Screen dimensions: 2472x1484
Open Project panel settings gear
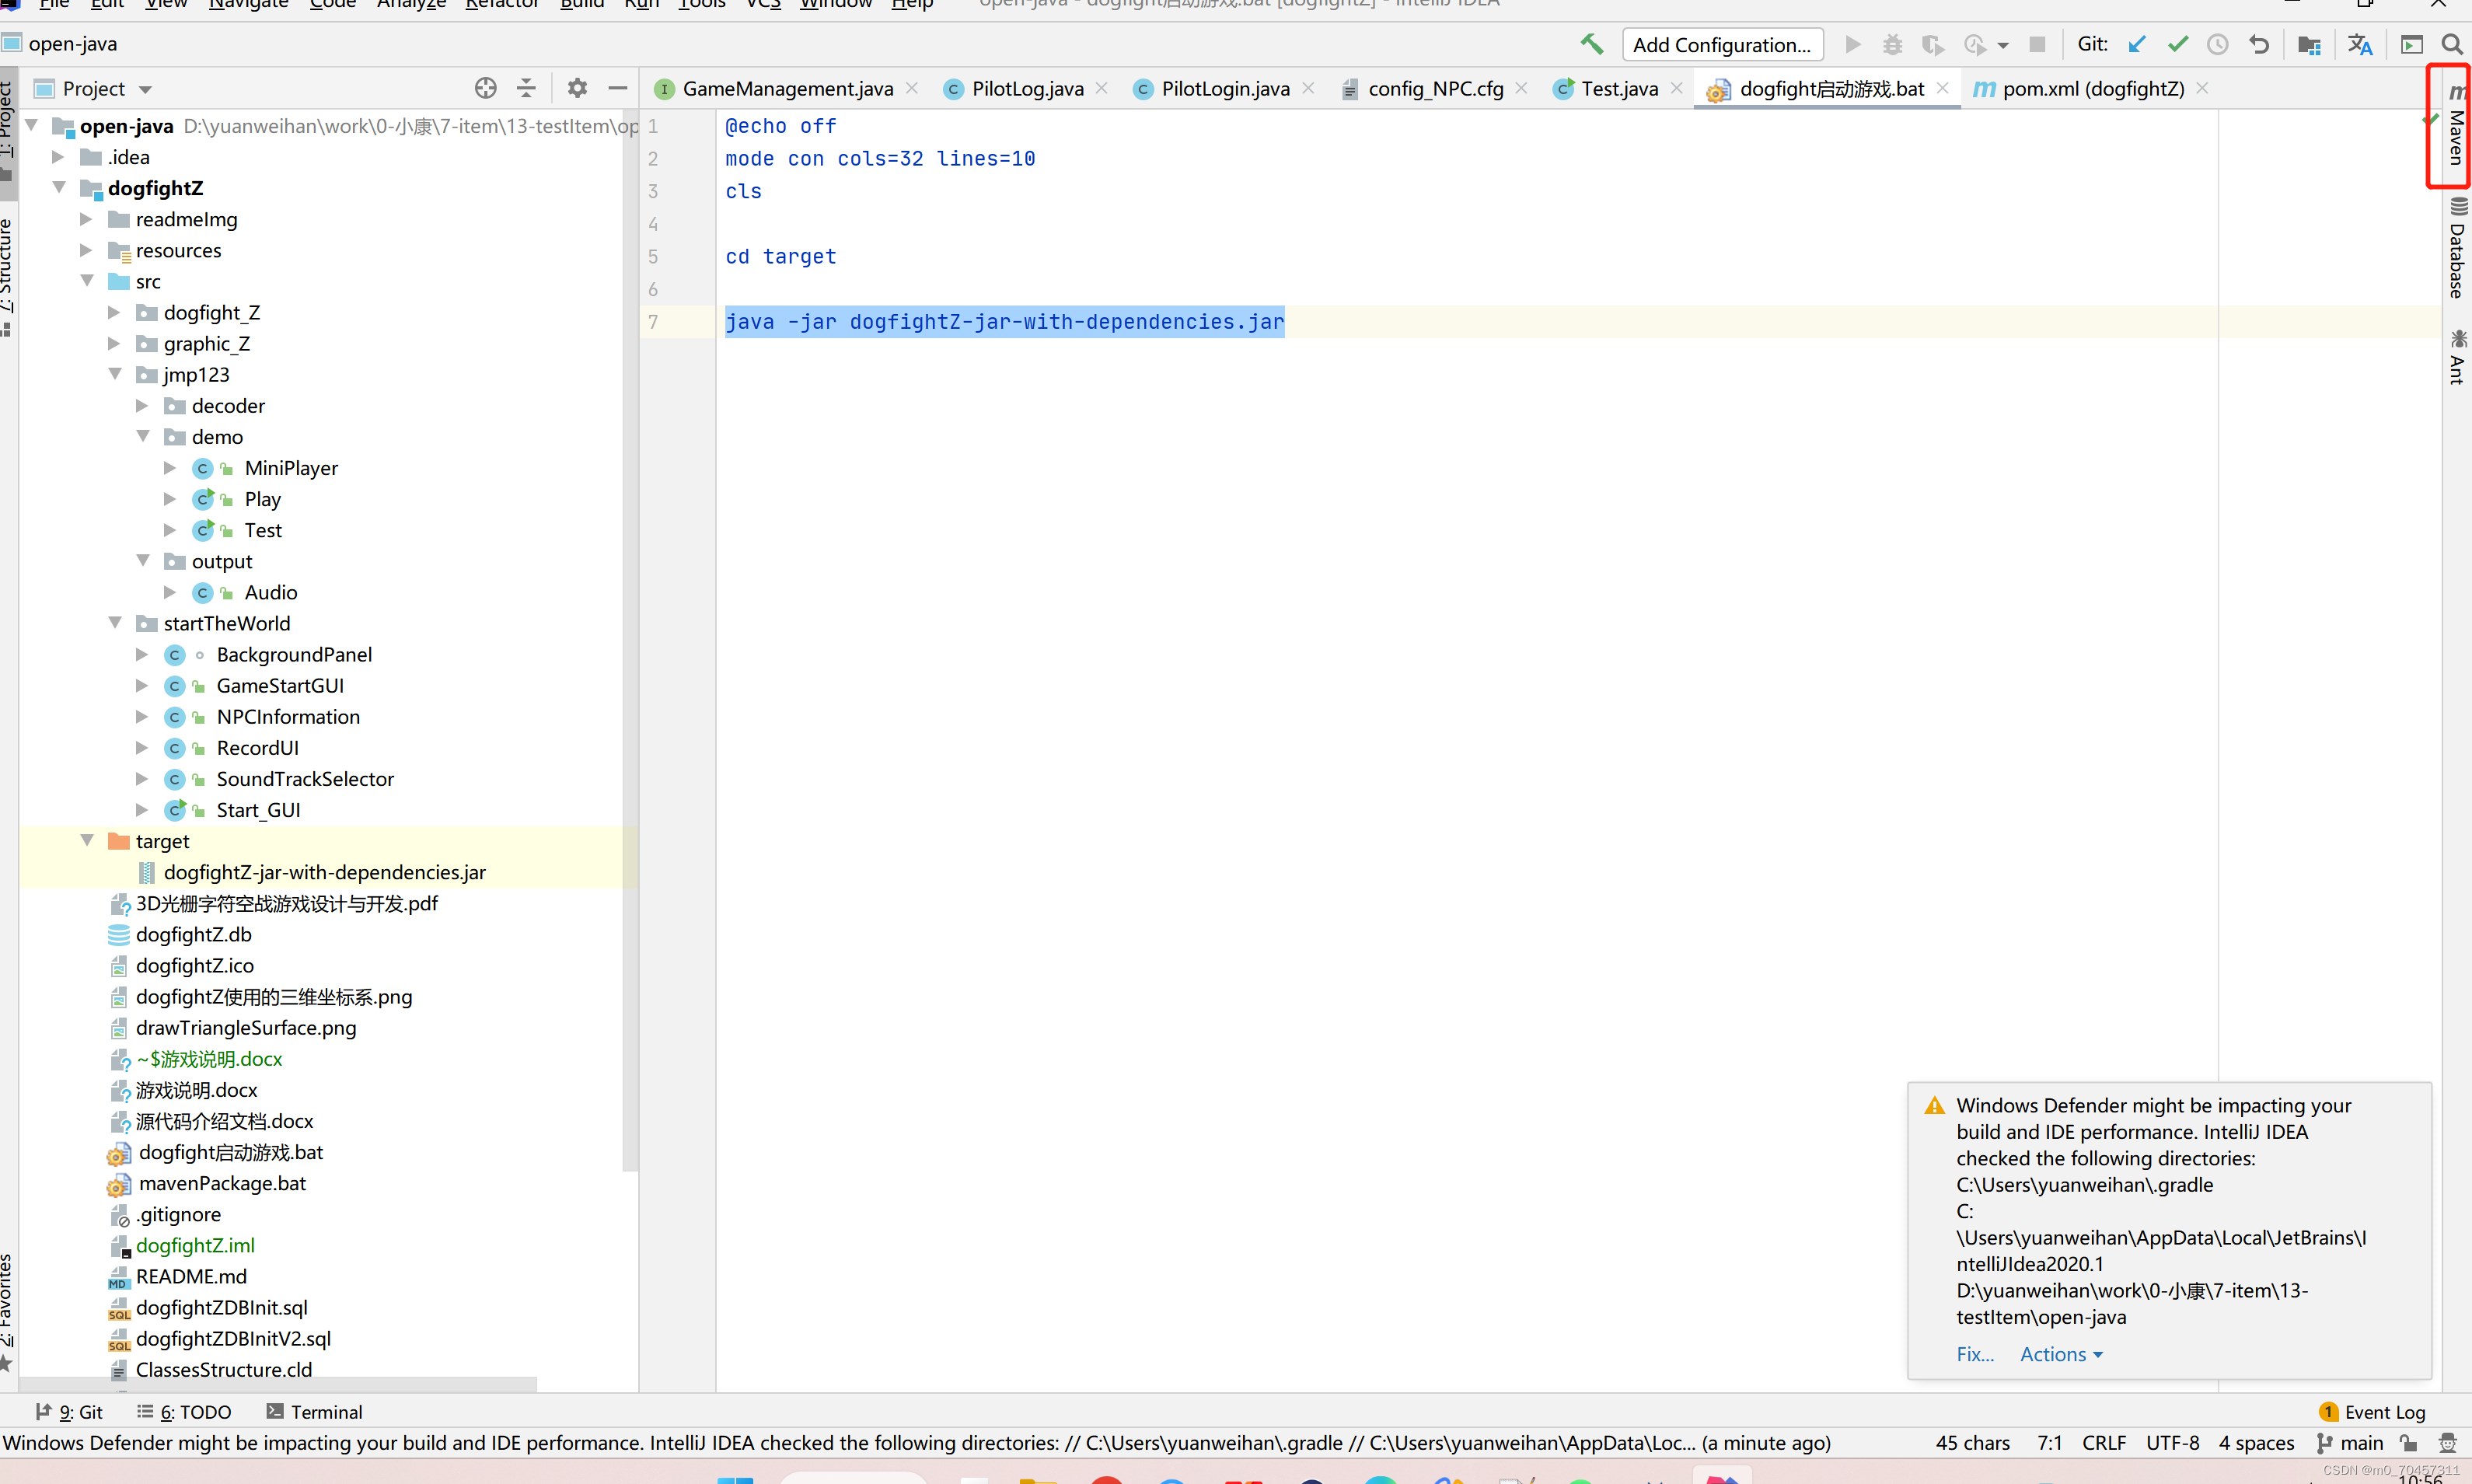(577, 88)
